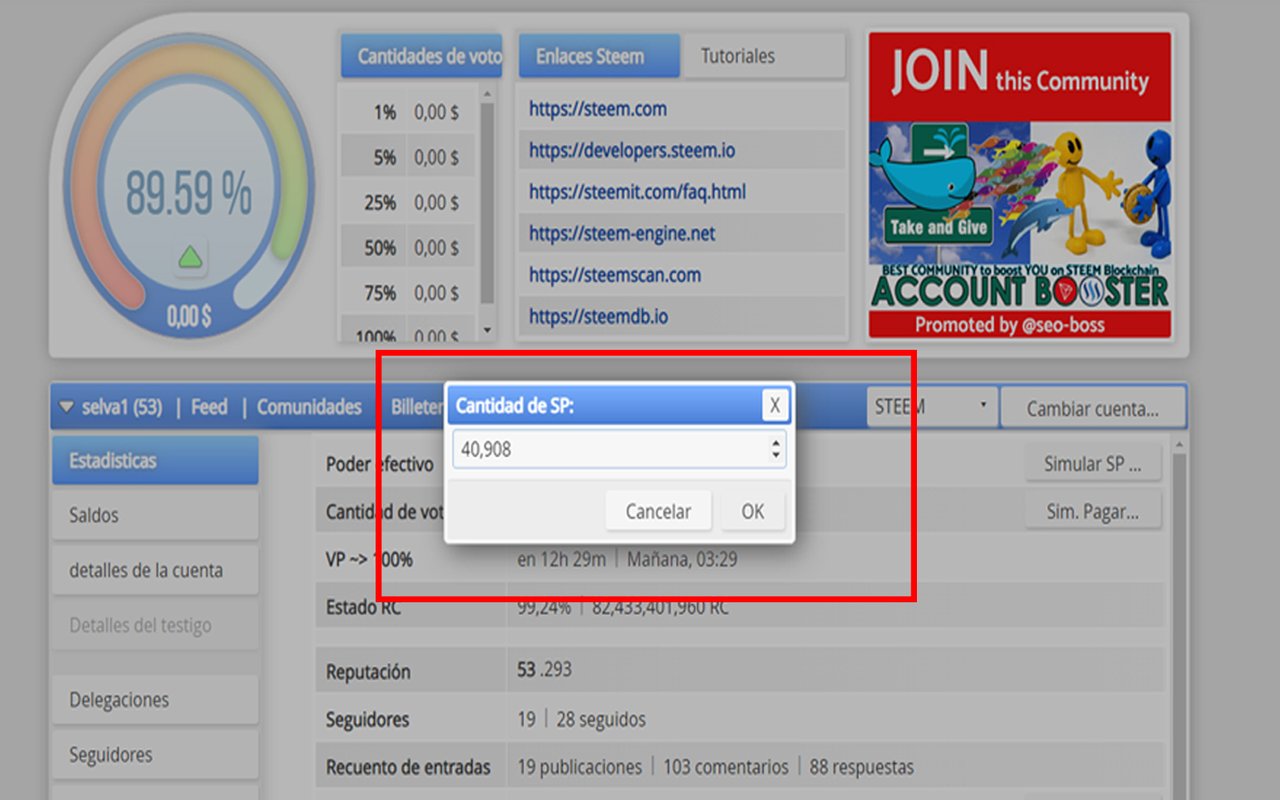Screen dimensions: 1280x800
Task: Click the 25% vote amount row
Action: point(408,203)
